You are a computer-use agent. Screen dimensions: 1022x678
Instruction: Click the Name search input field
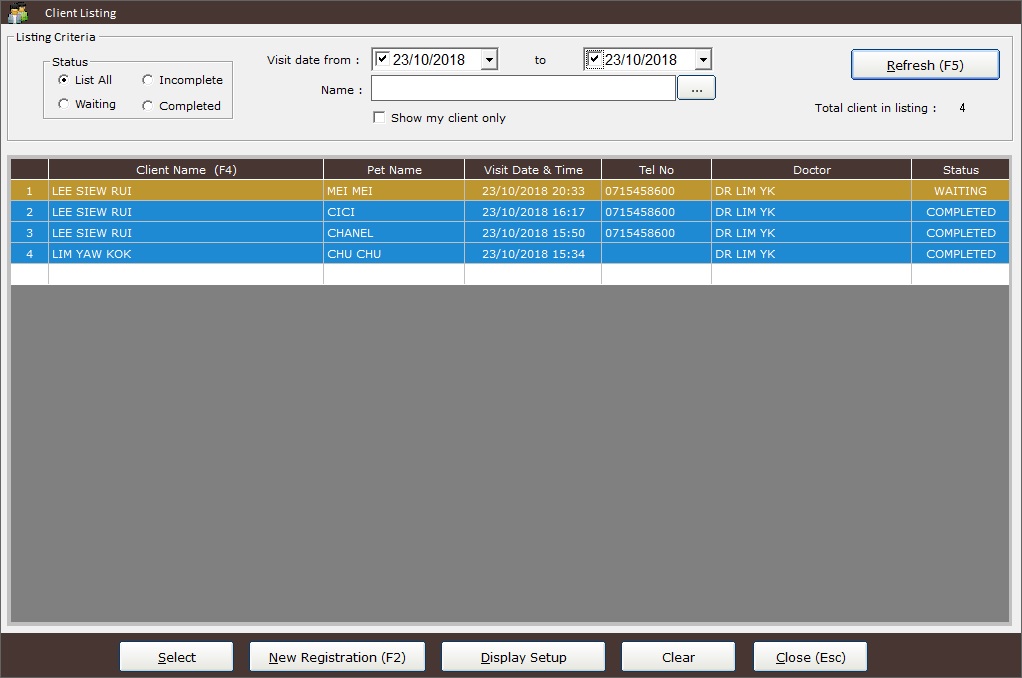coord(523,89)
